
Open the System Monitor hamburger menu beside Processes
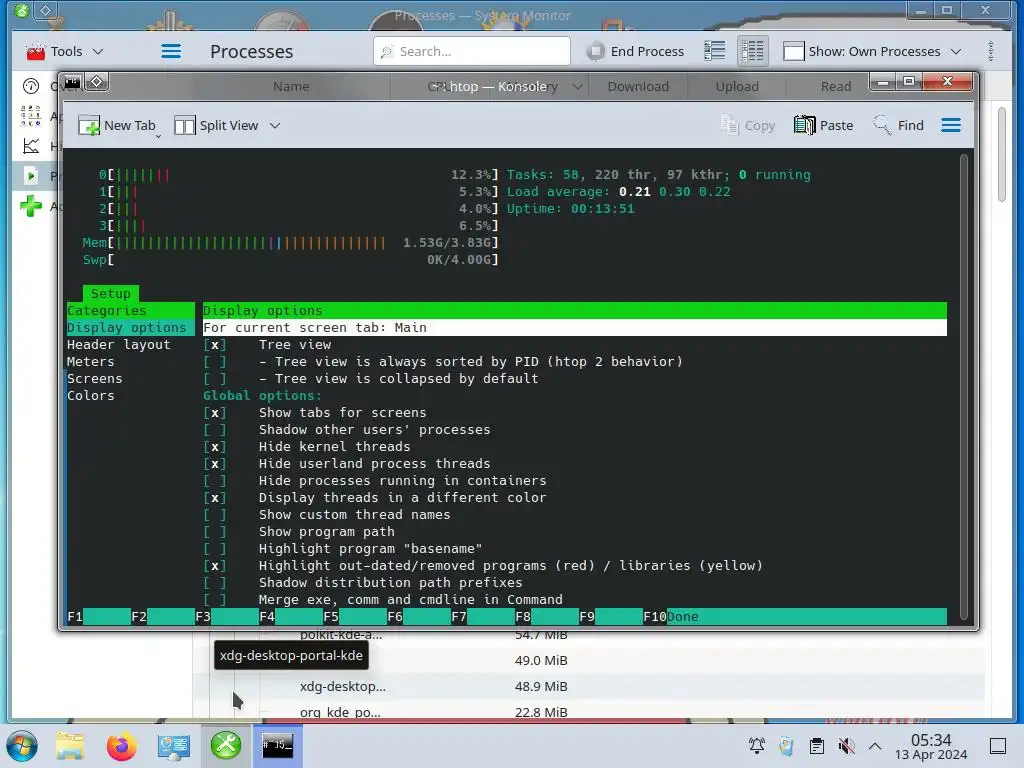pyautogui.click(x=171, y=51)
